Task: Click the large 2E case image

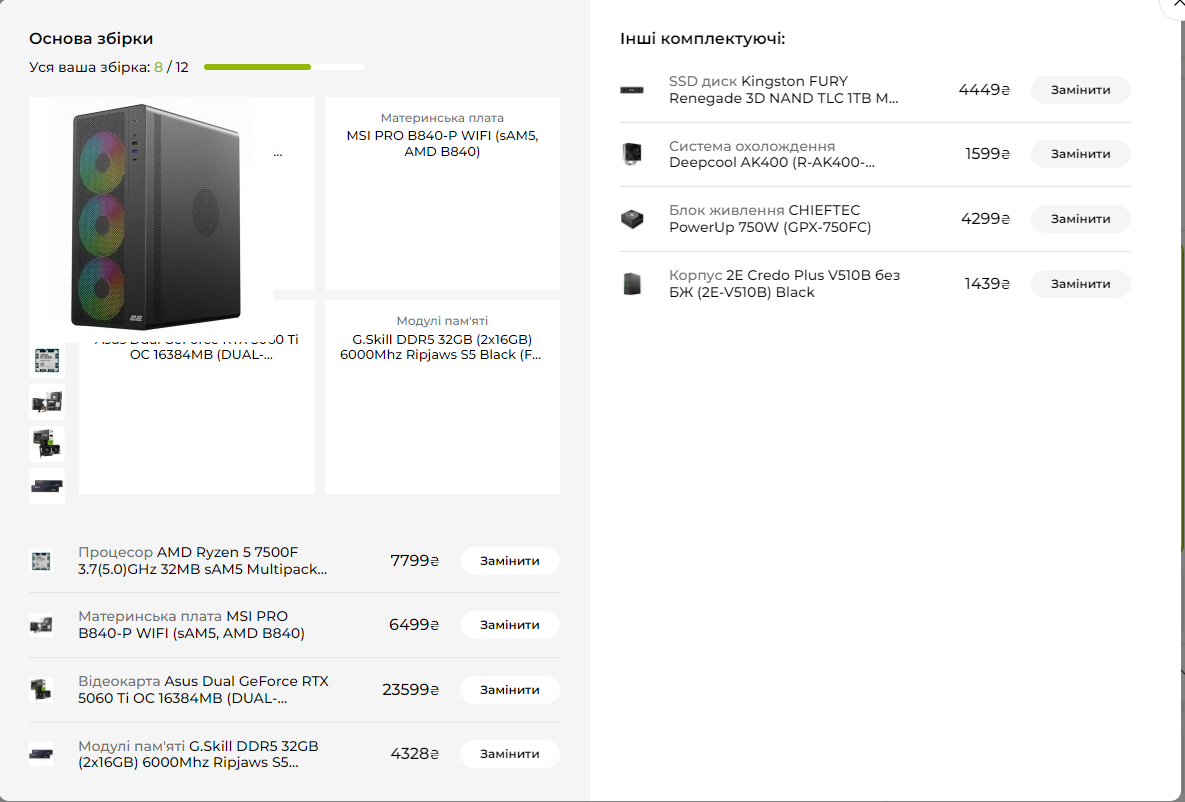Action: point(155,217)
